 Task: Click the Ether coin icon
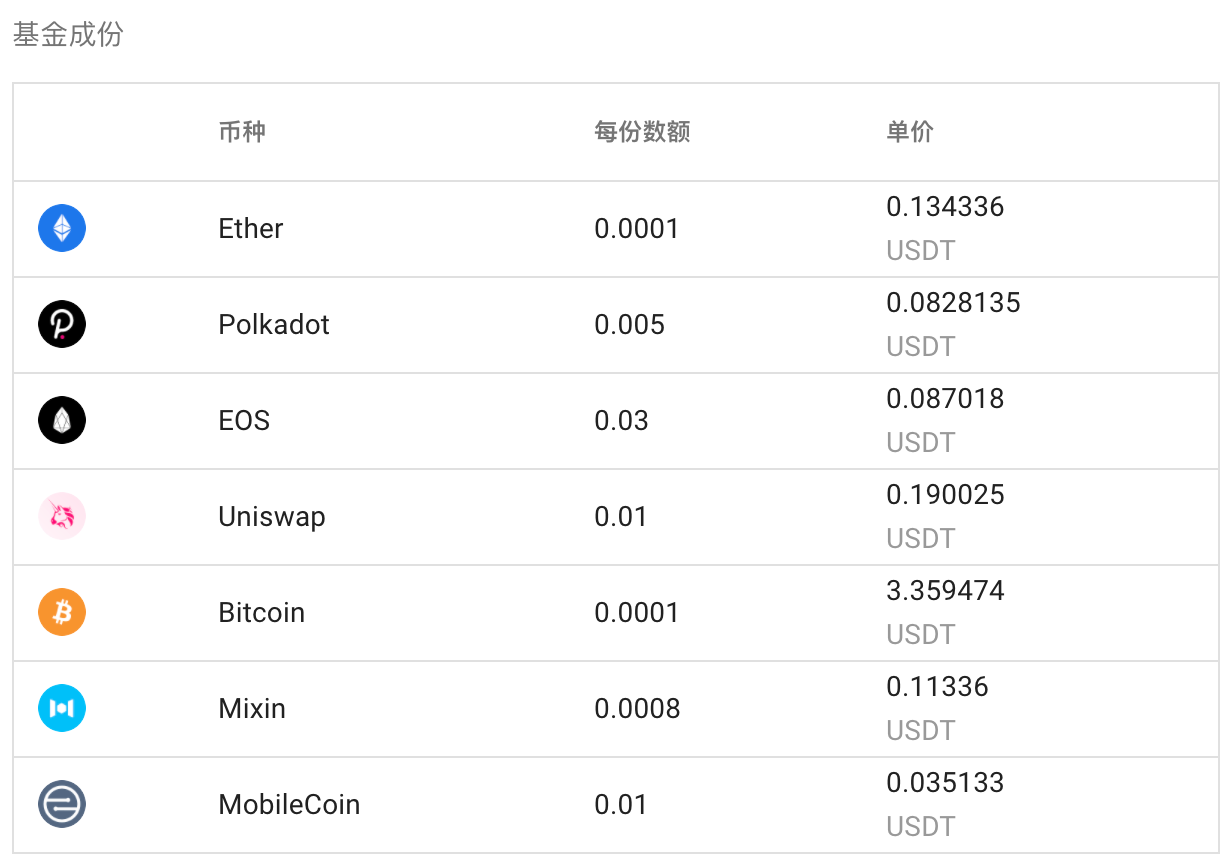[x=62, y=228]
